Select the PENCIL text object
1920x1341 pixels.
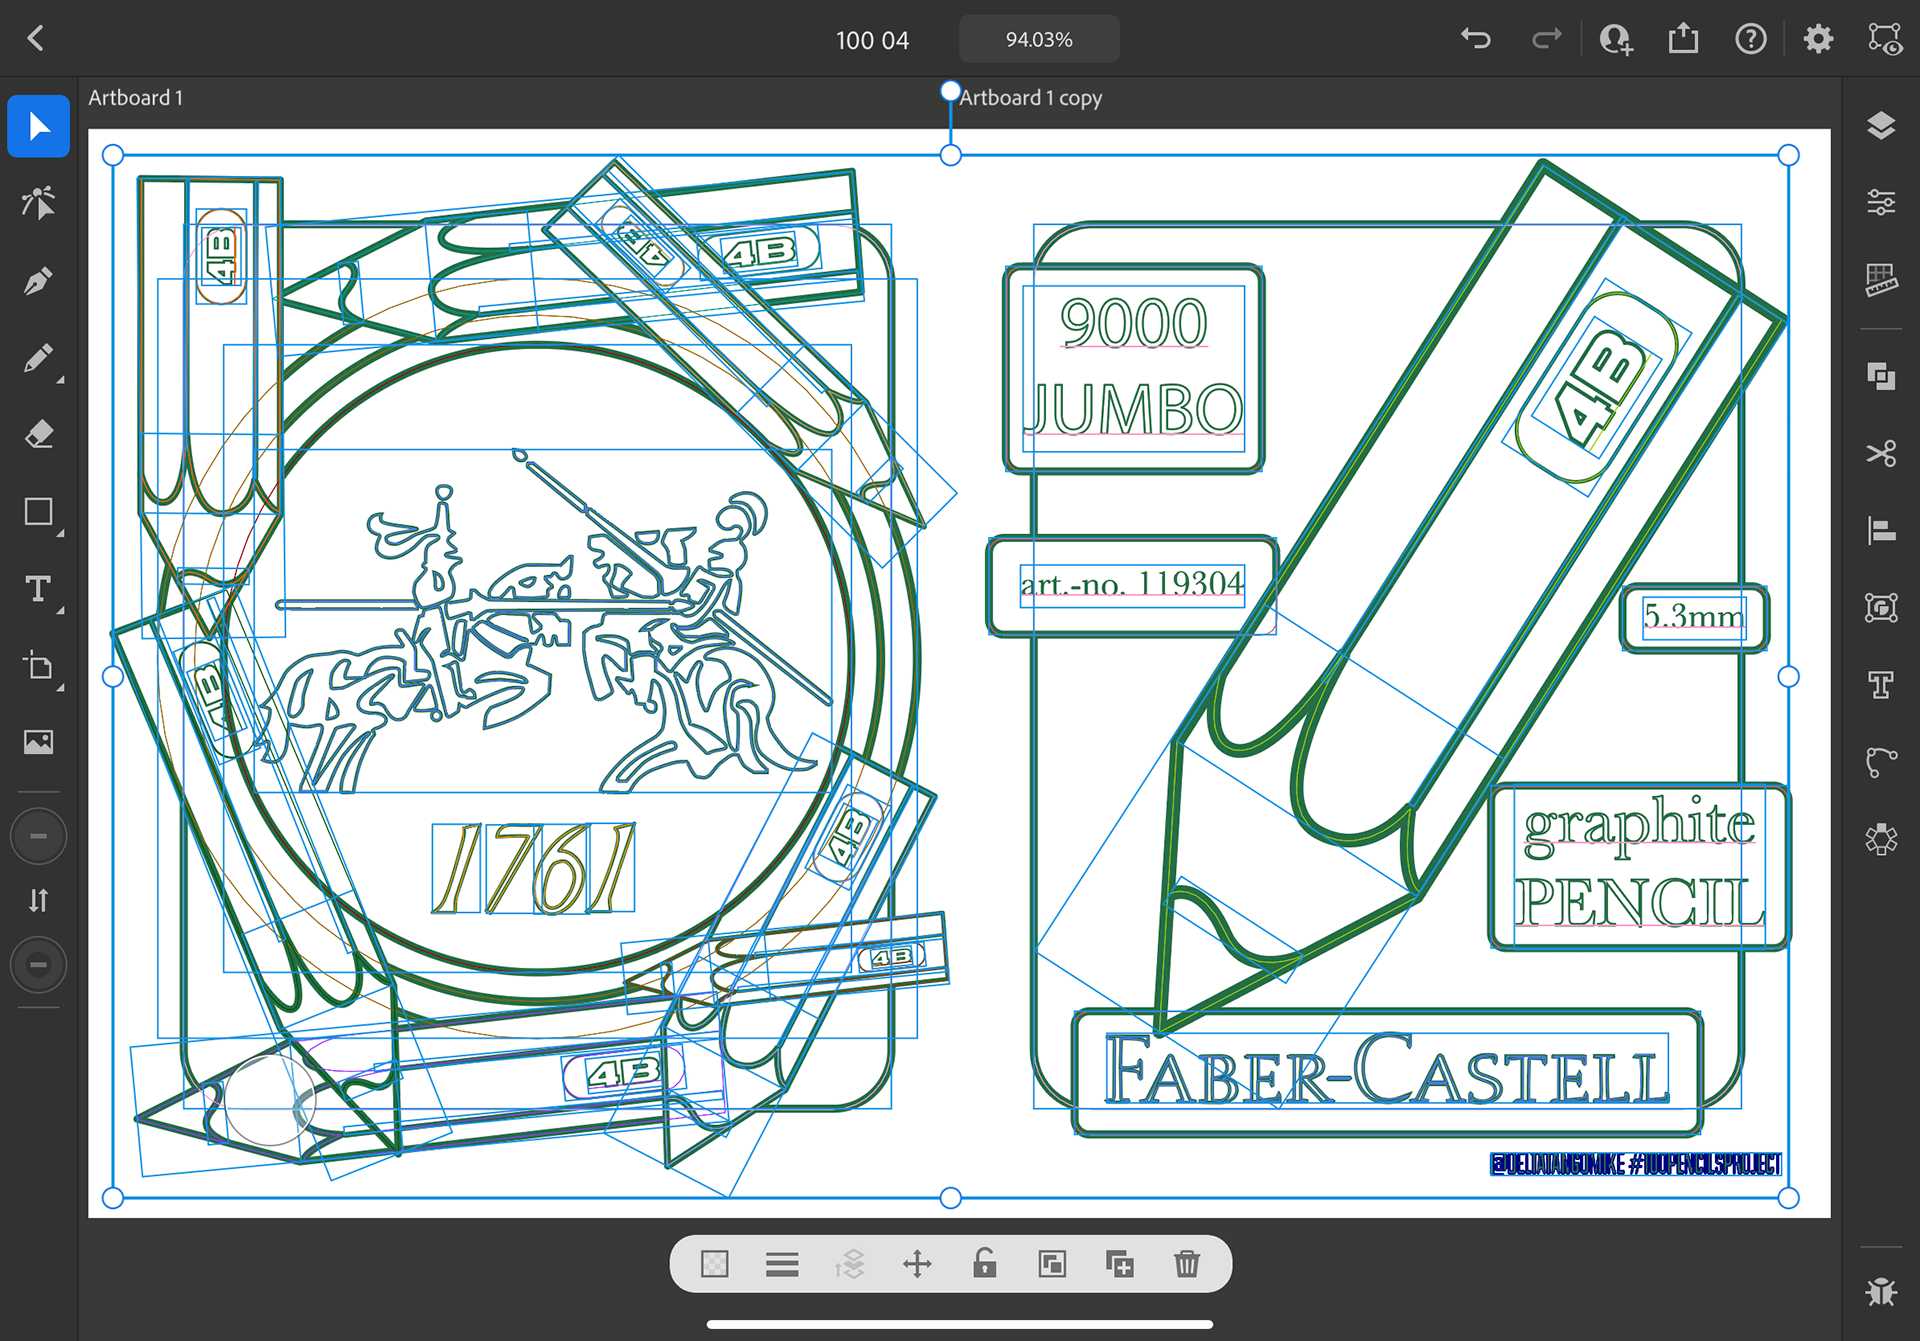tap(1639, 903)
